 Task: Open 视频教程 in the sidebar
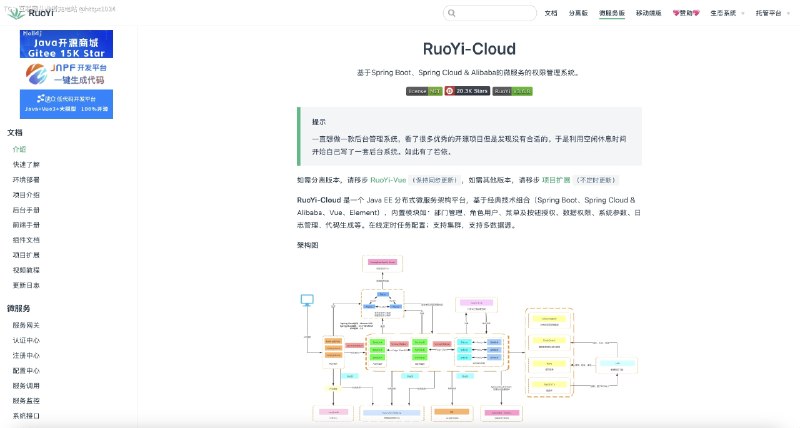point(26,270)
